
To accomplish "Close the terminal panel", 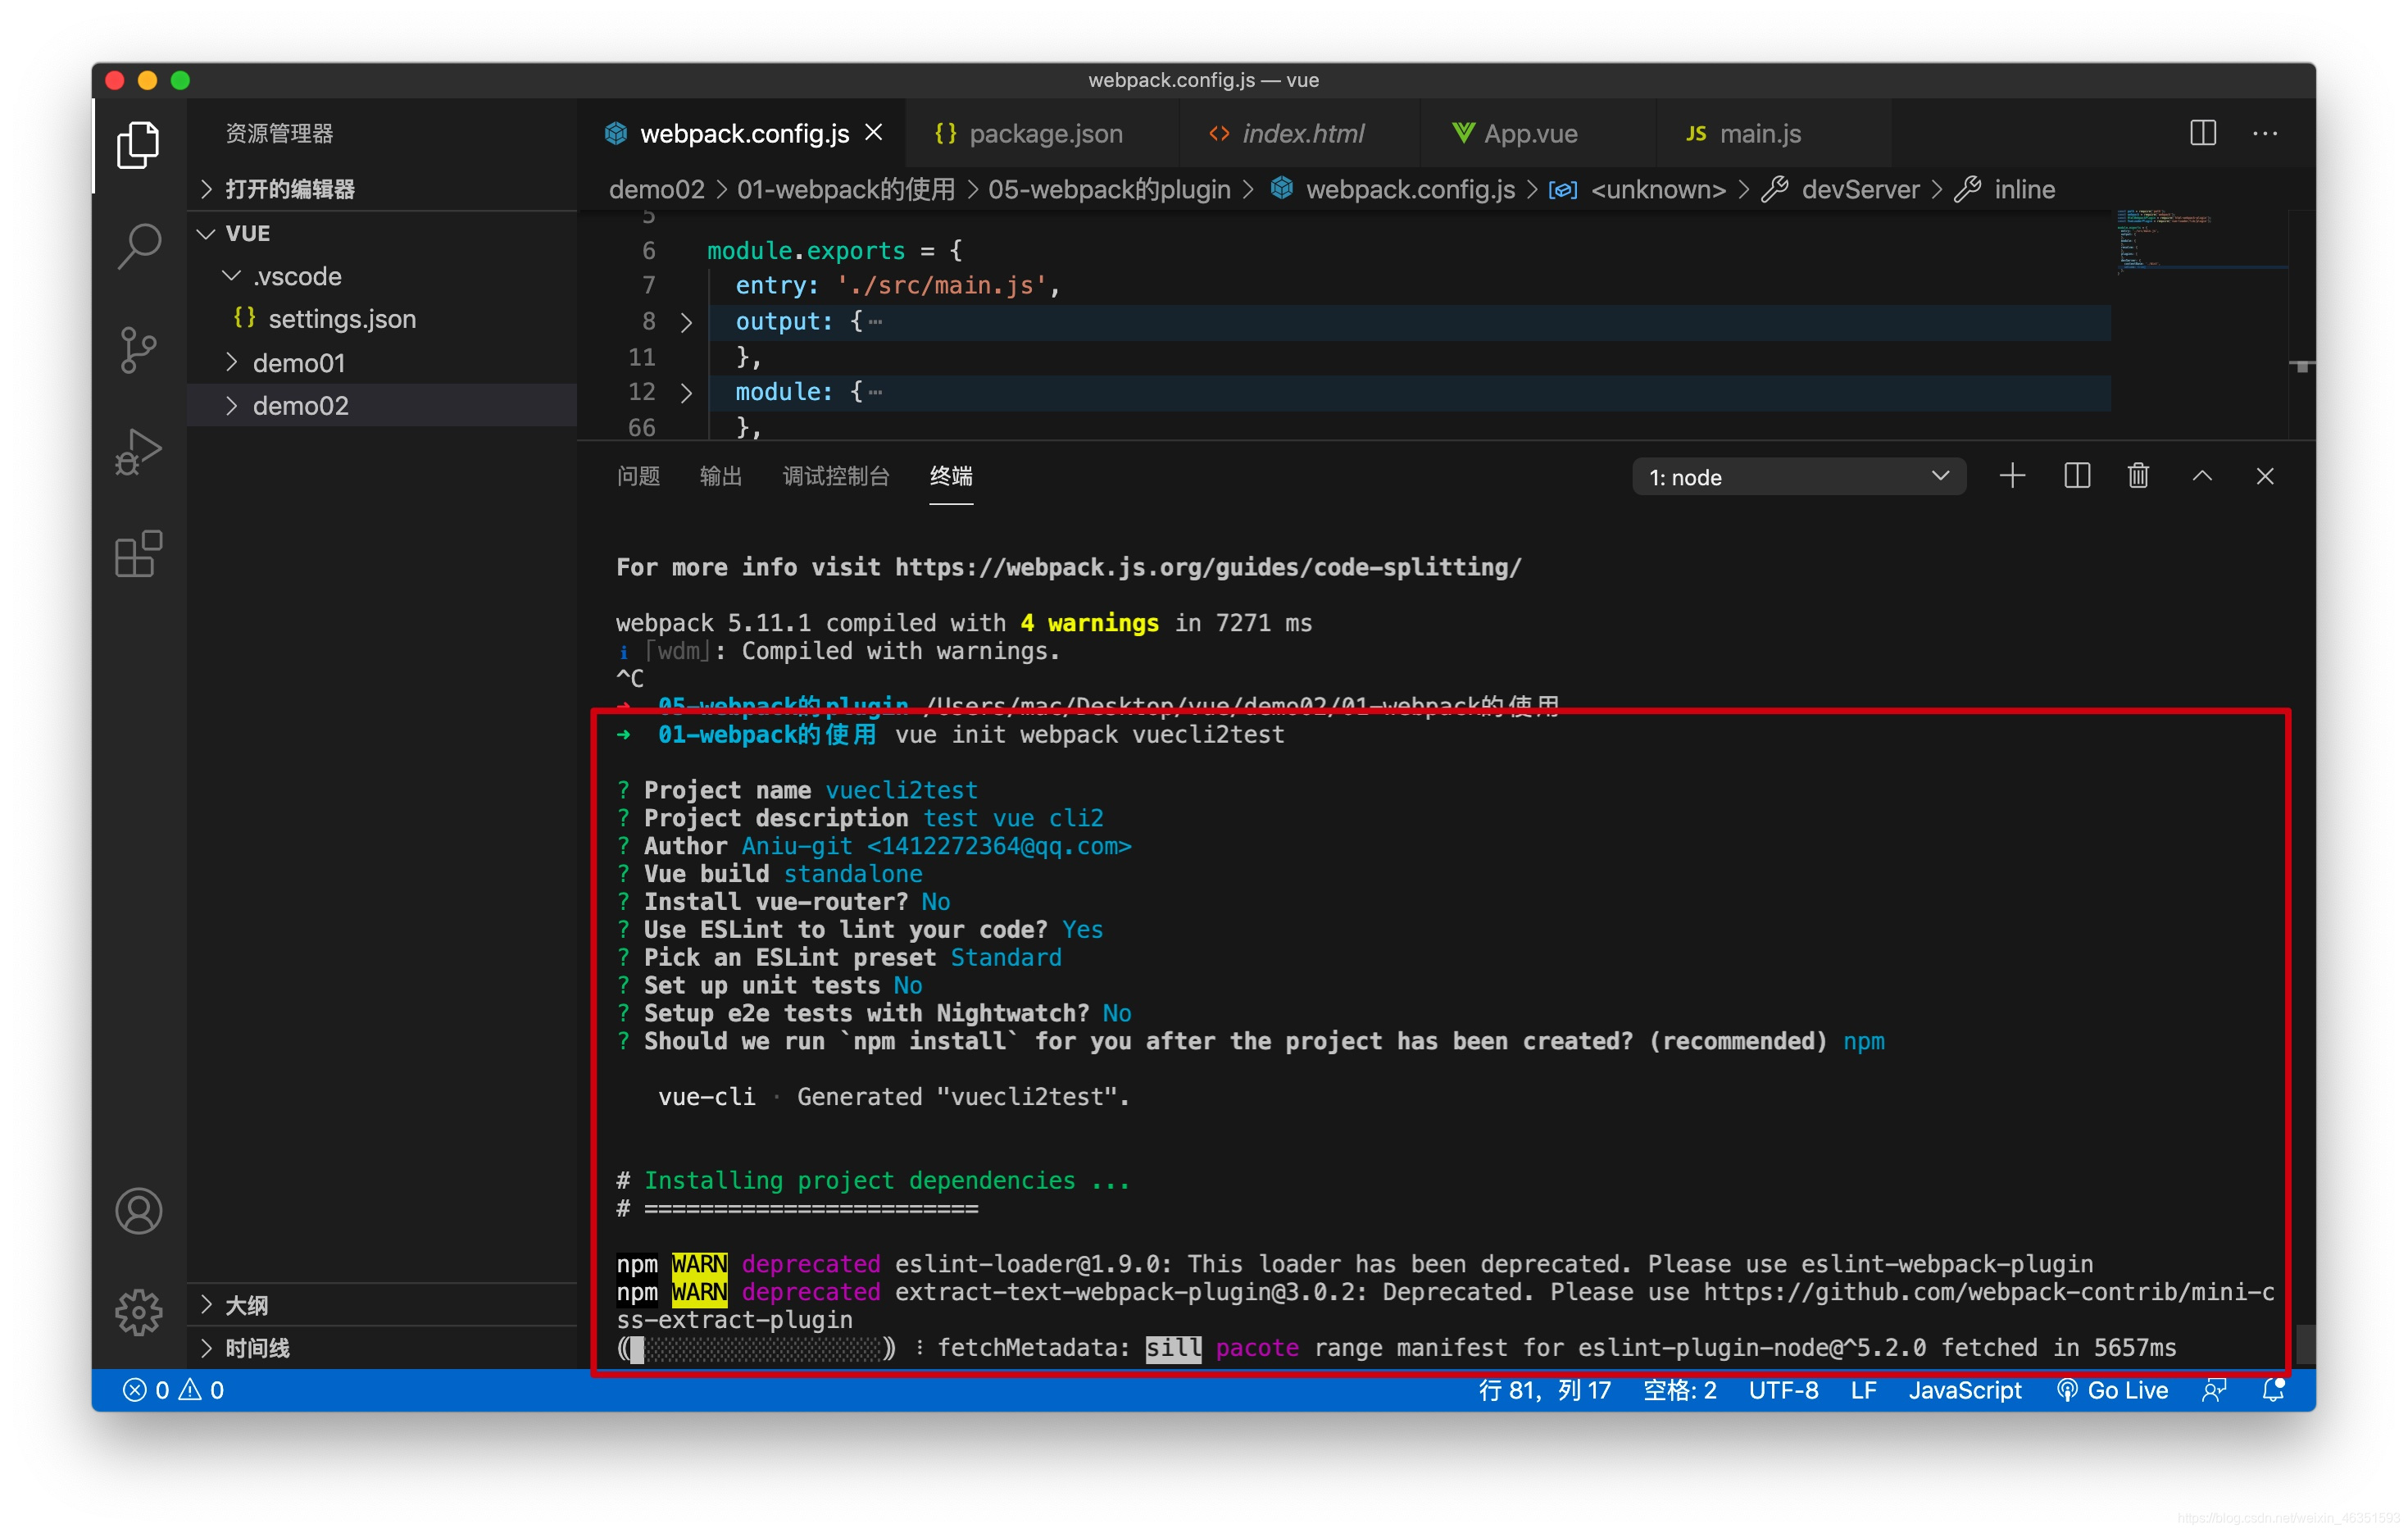I will click(2265, 476).
